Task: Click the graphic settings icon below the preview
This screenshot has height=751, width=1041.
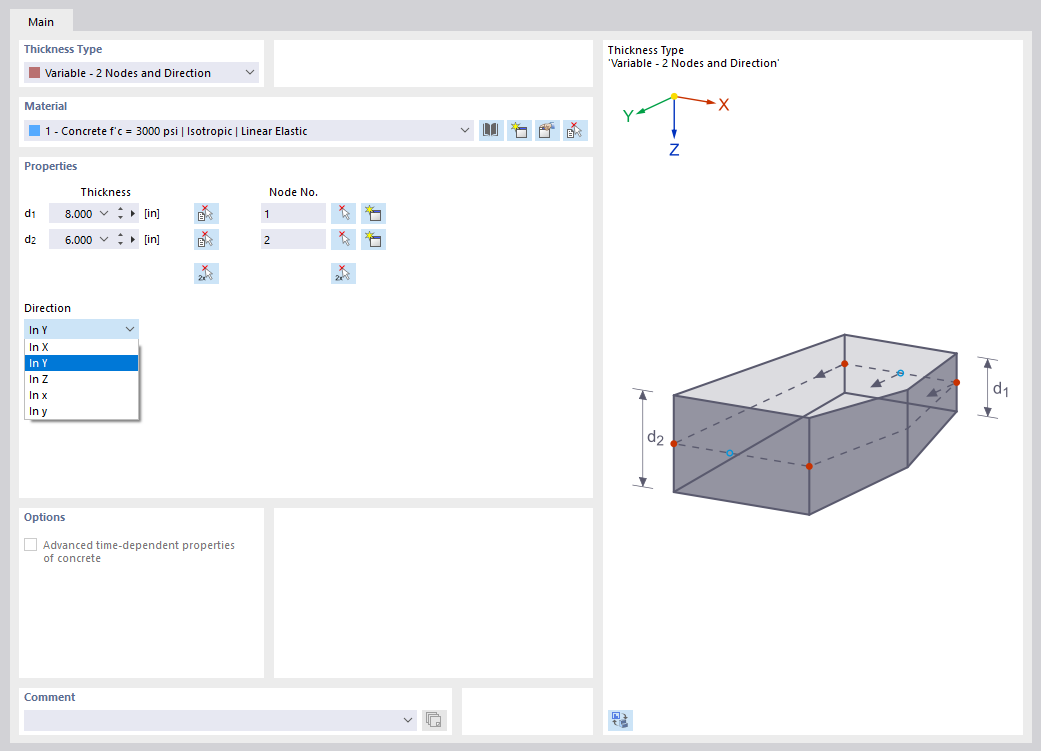Action: (620, 720)
